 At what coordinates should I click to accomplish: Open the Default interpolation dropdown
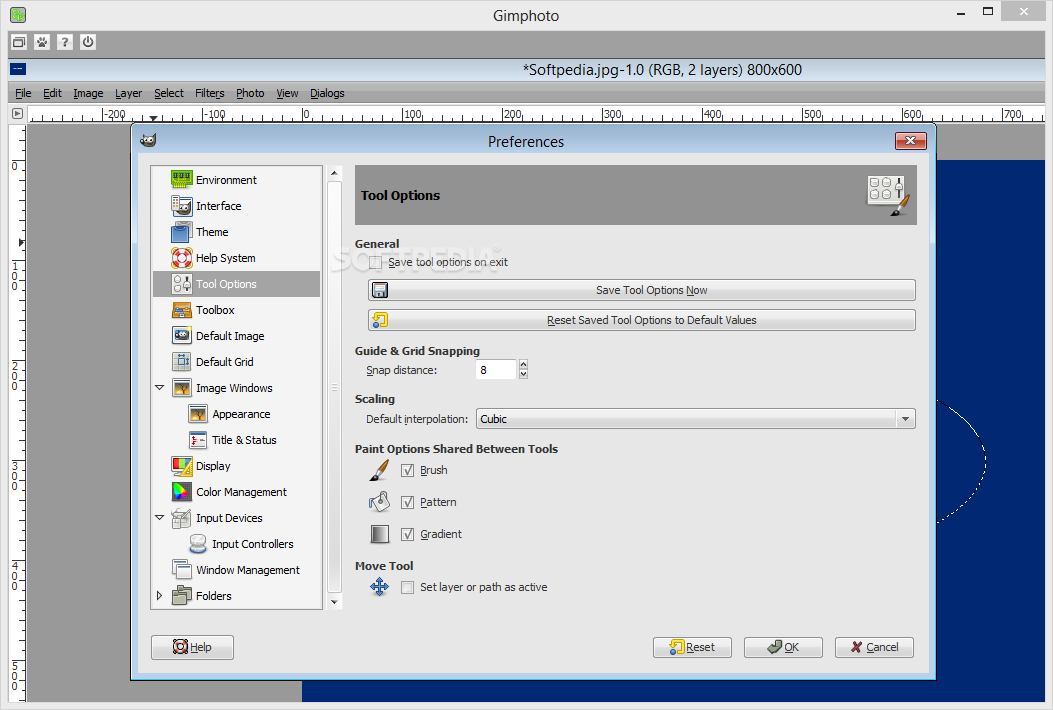click(x=696, y=418)
